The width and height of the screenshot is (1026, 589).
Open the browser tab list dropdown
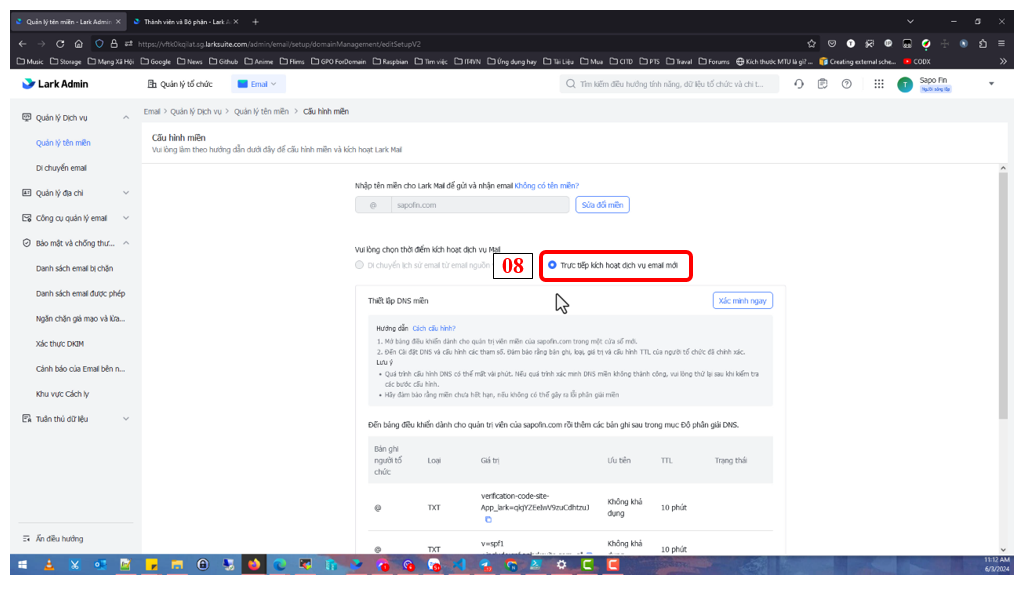910,22
